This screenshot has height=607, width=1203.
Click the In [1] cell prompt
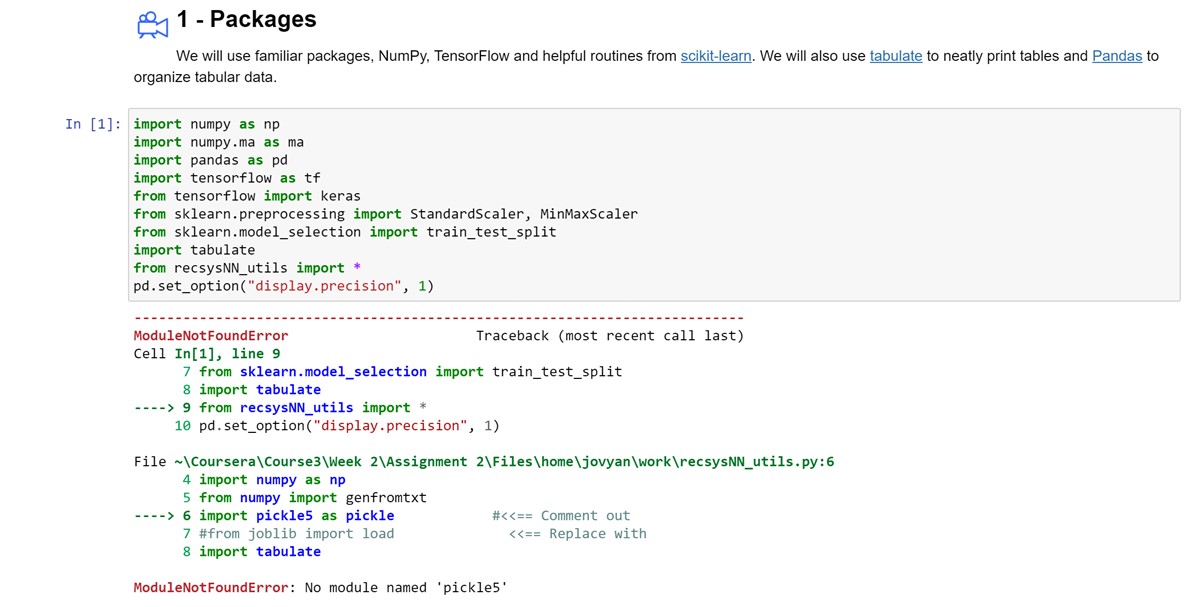(x=93, y=124)
